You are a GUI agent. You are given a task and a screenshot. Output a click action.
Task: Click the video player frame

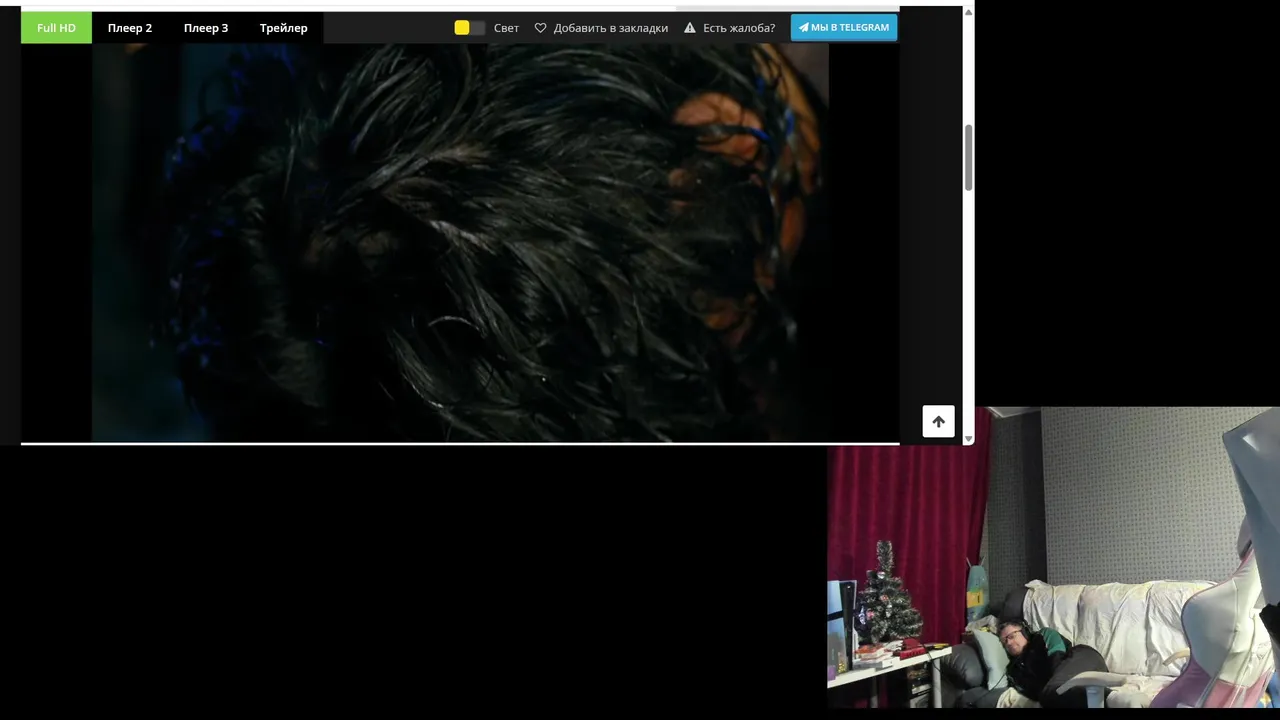[x=460, y=242]
